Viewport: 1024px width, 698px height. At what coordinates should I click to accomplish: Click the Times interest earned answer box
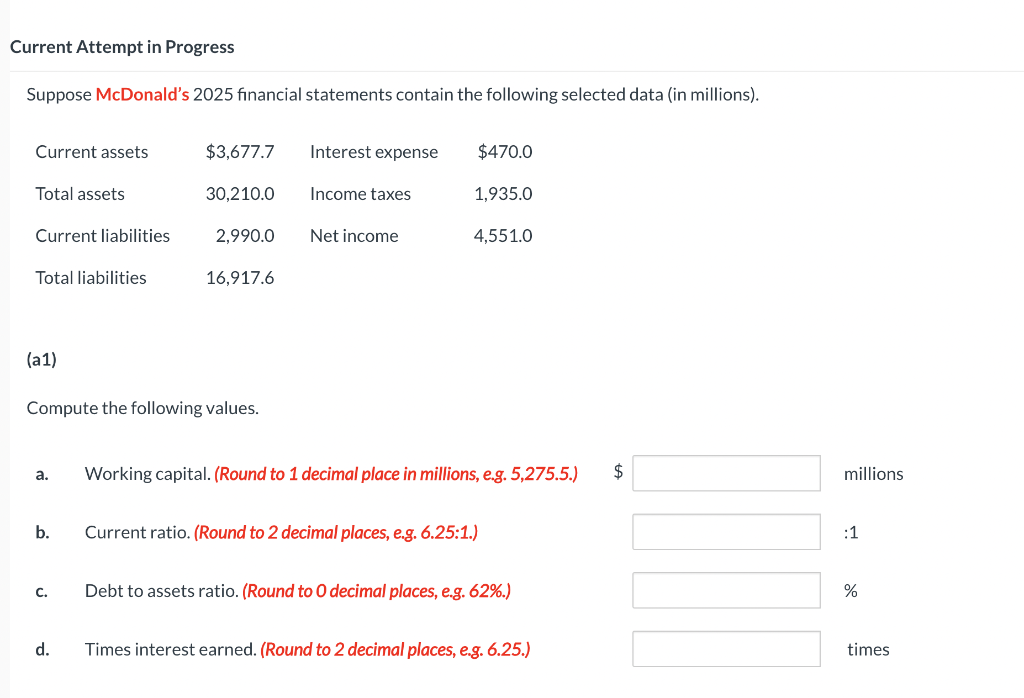[x=726, y=649]
